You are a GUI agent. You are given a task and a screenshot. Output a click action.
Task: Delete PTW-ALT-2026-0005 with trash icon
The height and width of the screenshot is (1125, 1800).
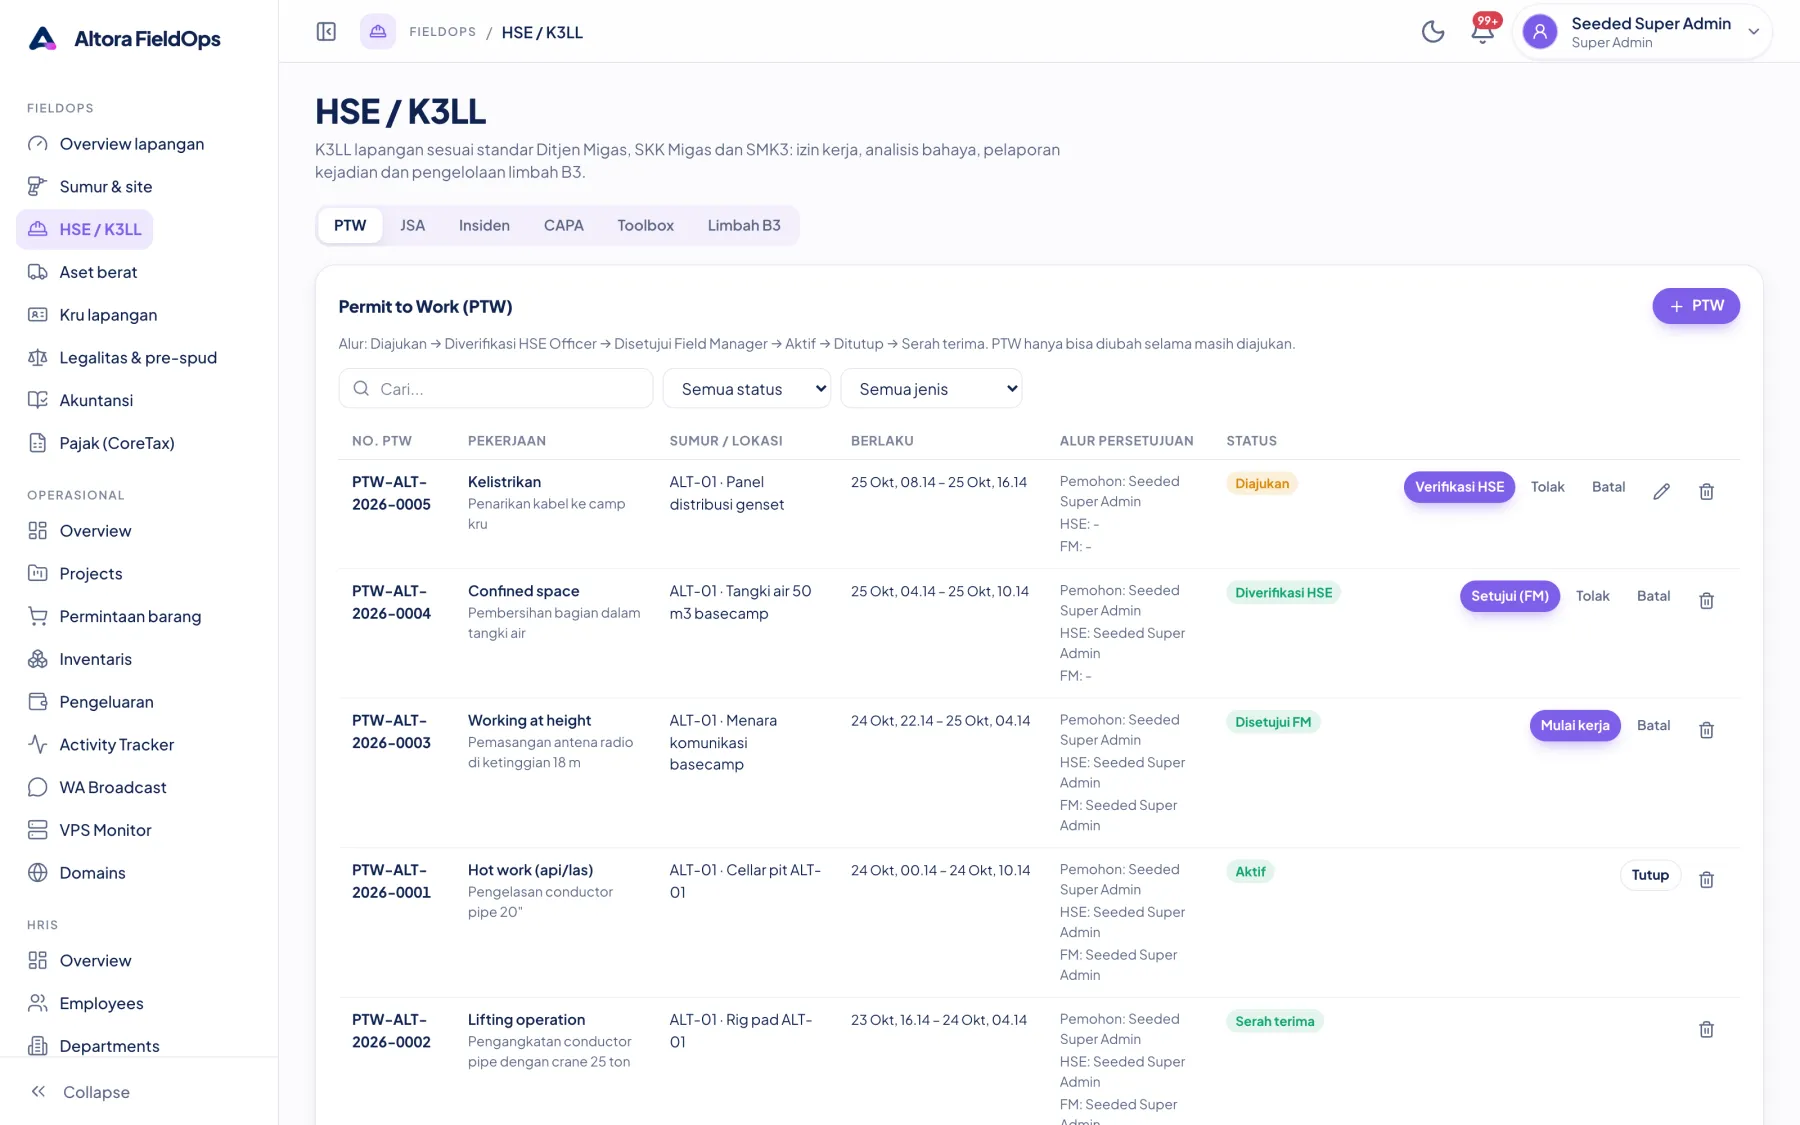tap(1707, 491)
